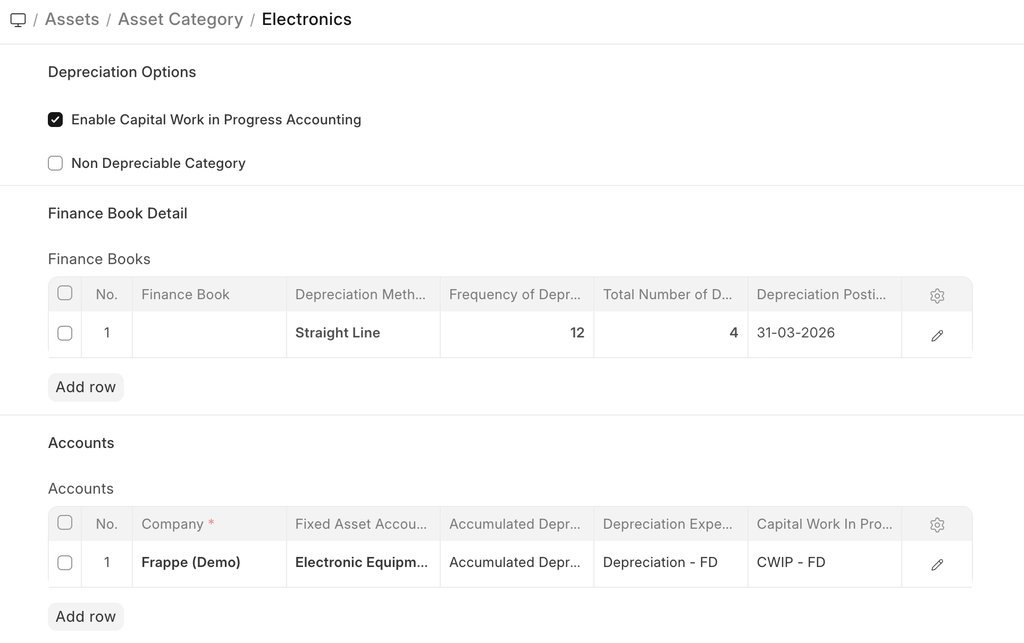
Task: Click the Electronics breadcrumb label
Action: click(306, 18)
